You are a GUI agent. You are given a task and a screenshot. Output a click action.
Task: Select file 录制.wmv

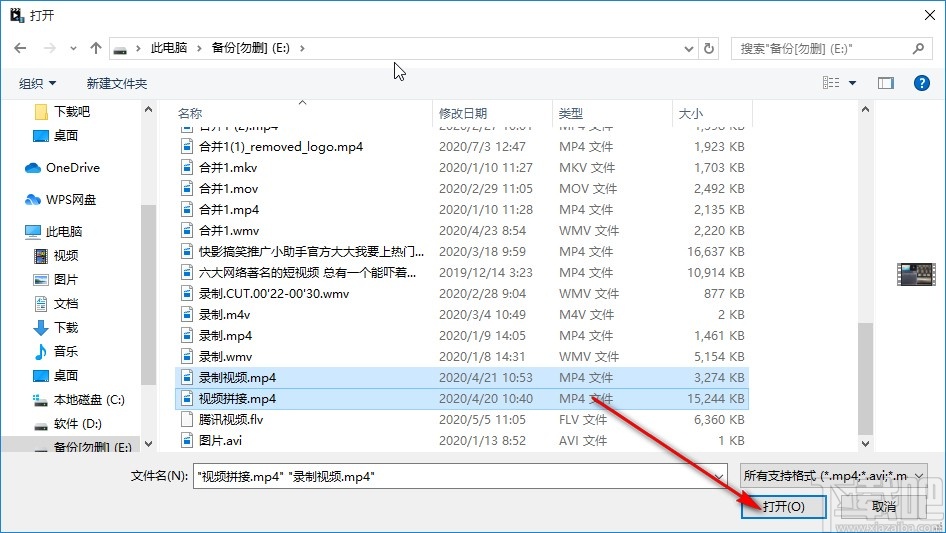(x=462, y=357)
